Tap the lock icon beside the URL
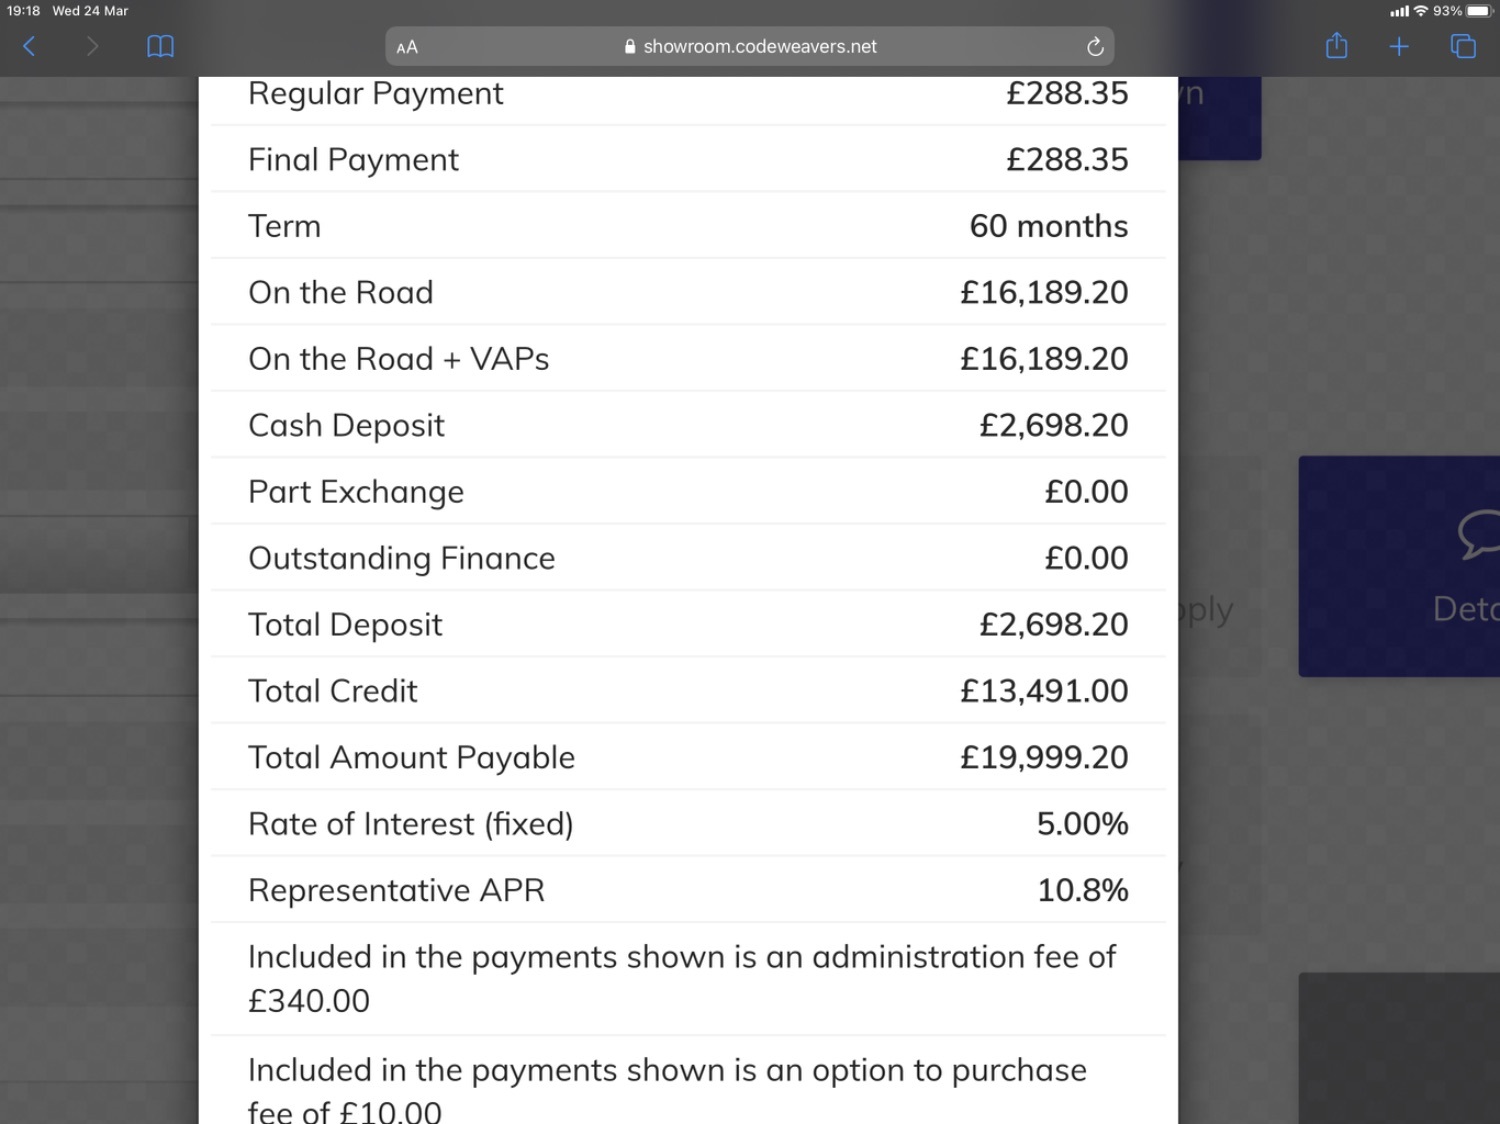Screen dimensions: 1500x1124 click(630, 46)
